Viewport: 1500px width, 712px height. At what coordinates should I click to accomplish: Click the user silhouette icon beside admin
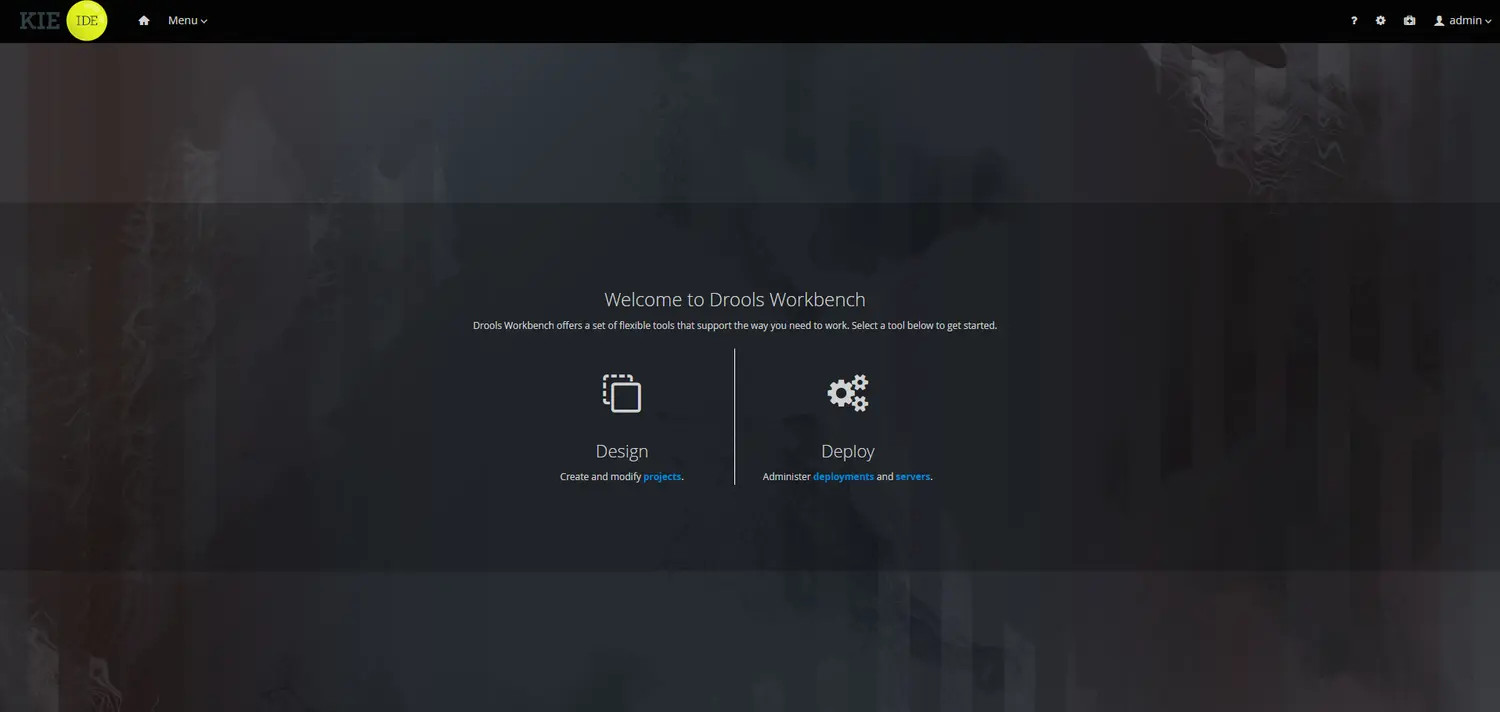(x=1439, y=21)
